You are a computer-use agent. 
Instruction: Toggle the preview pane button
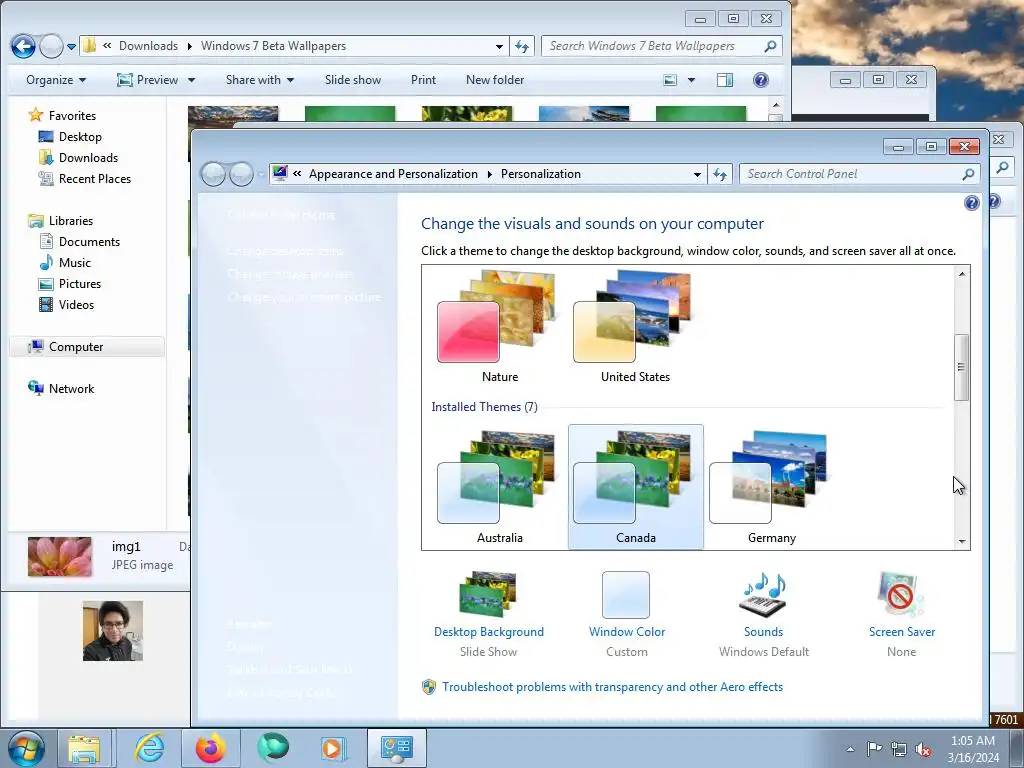tap(725, 80)
